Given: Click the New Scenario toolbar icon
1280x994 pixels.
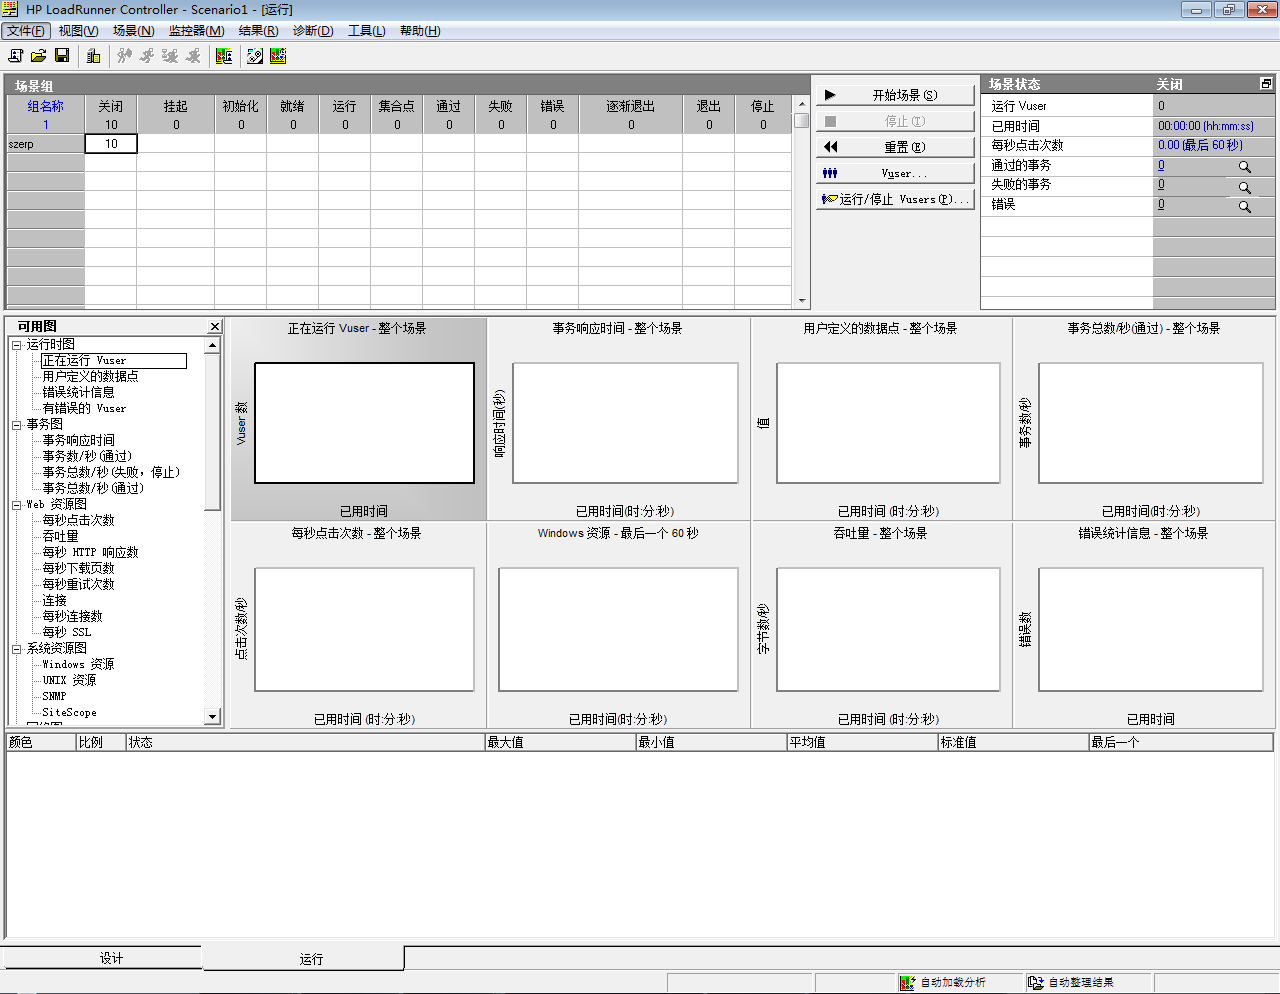Looking at the screenshot, I should [15, 56].
